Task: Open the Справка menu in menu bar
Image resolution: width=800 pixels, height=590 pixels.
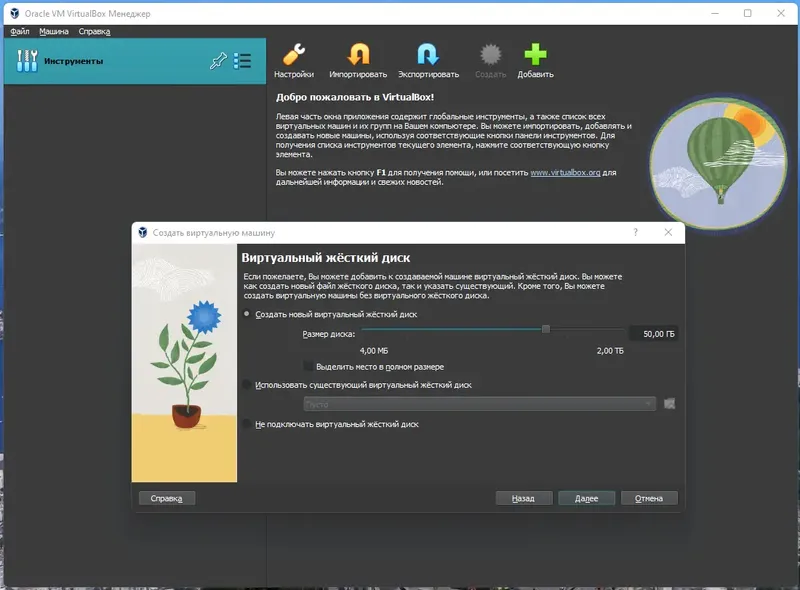Action: click(x=94, y=32)
